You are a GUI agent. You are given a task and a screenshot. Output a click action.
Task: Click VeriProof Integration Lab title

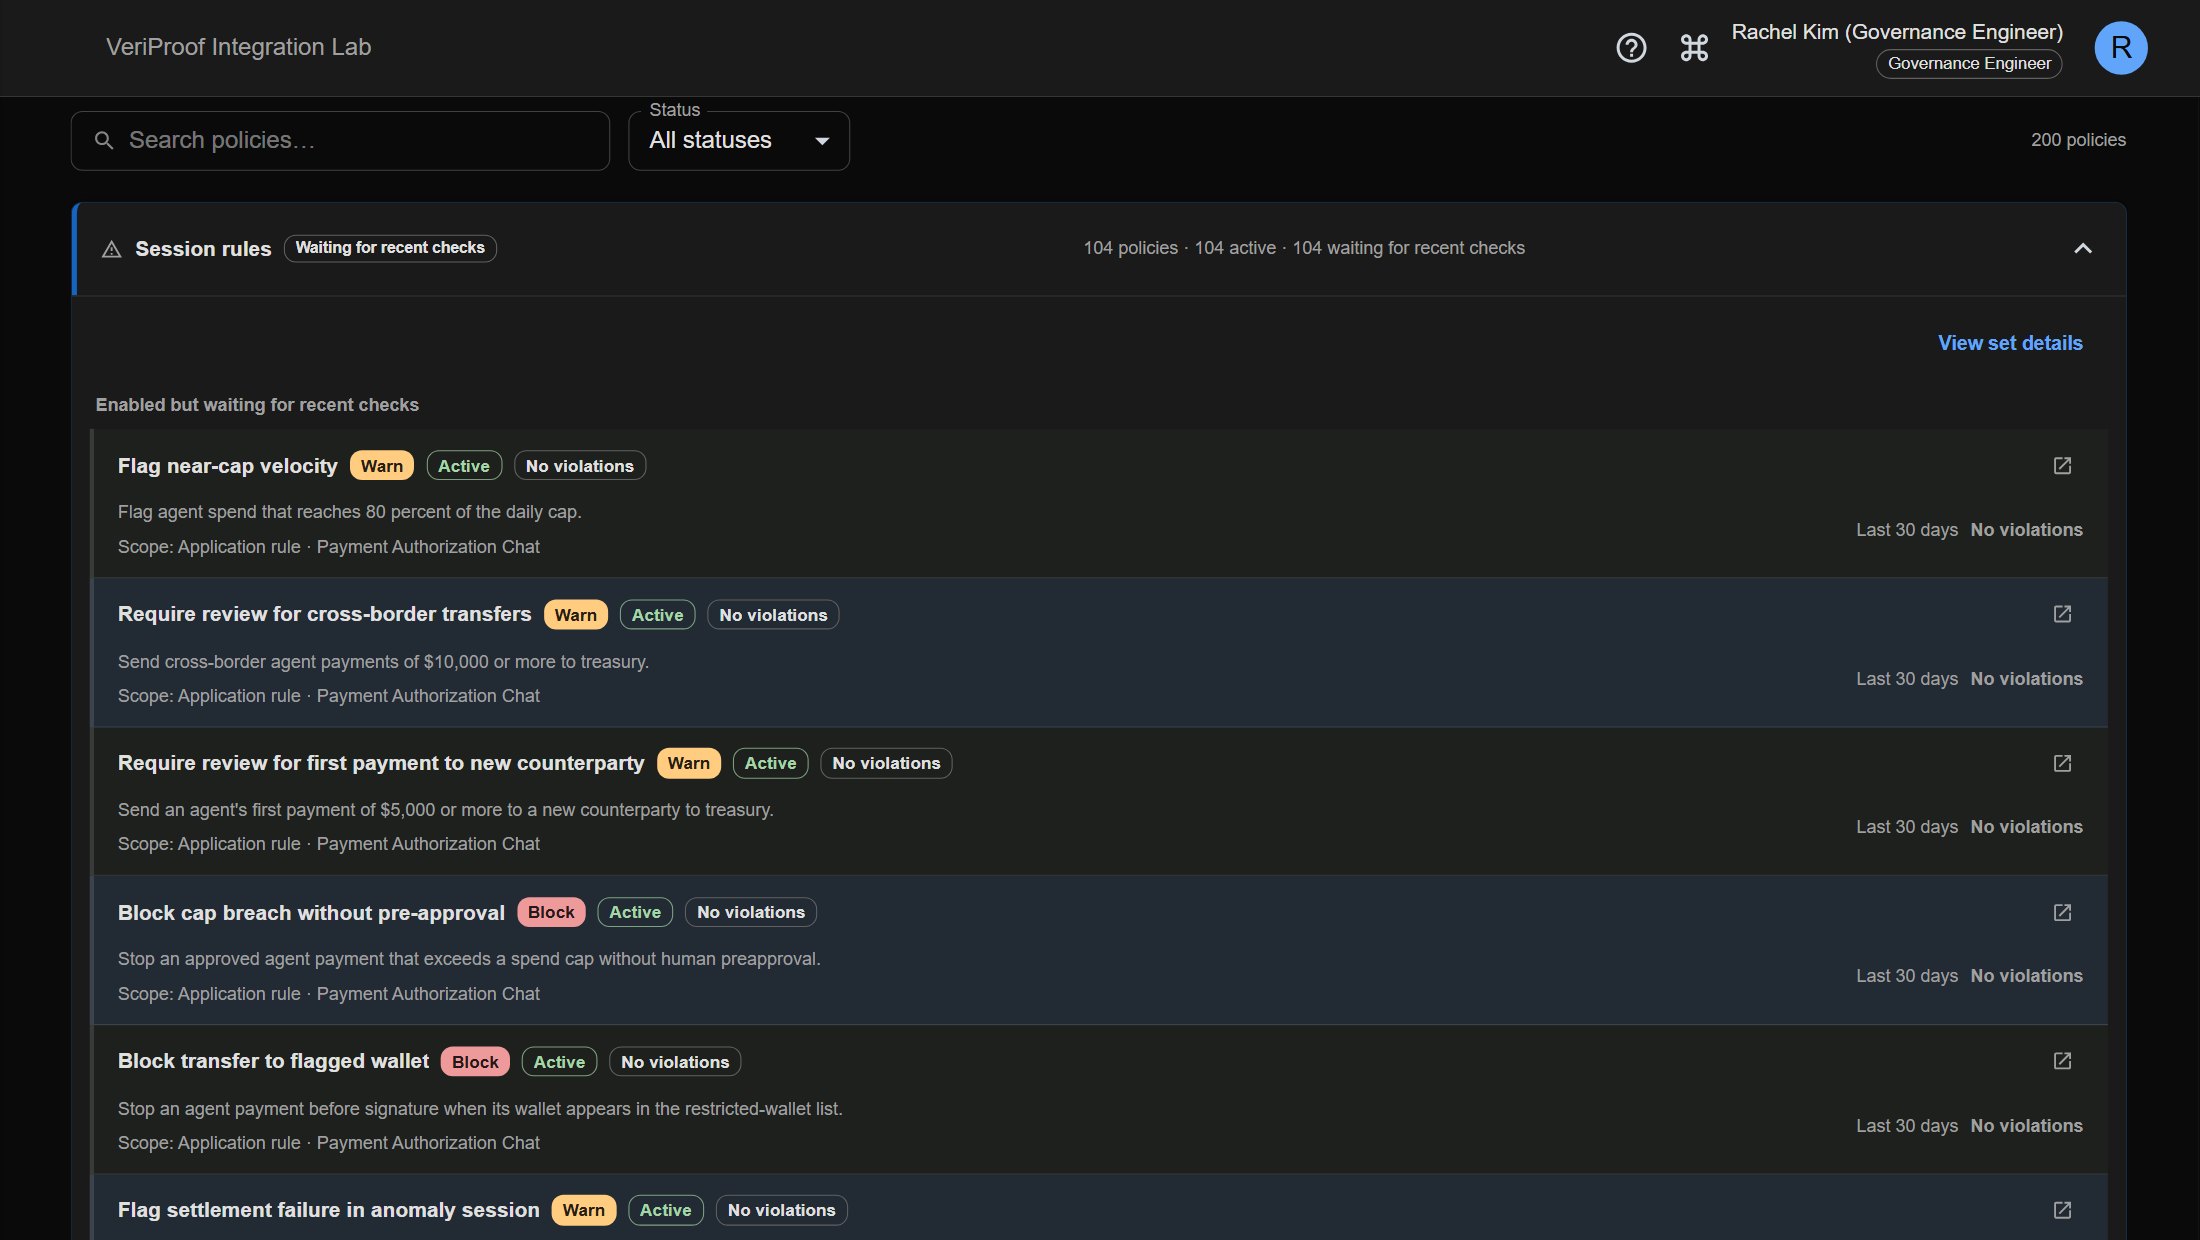point(238,47)
